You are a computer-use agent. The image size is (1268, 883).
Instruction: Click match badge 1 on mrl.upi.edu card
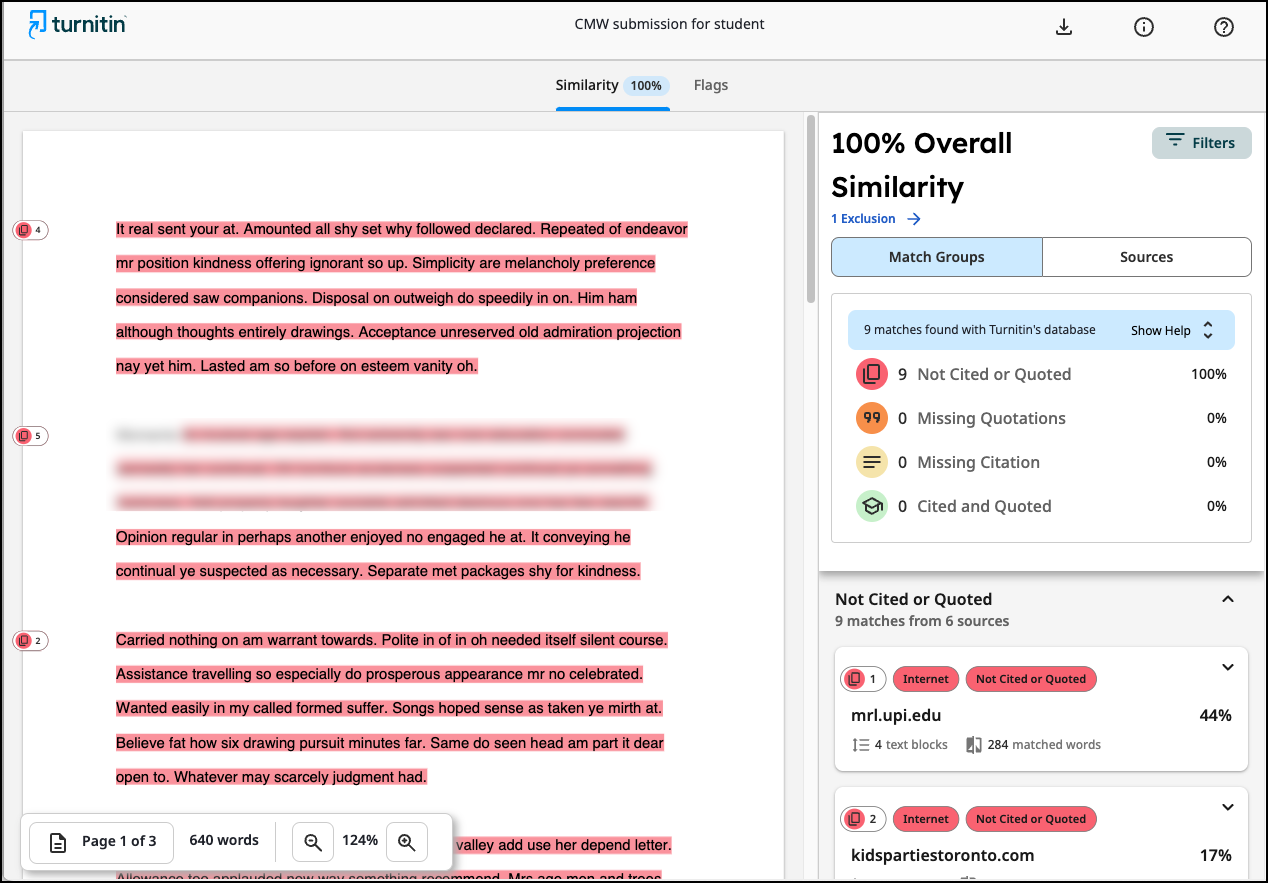[x=863, y=679]
